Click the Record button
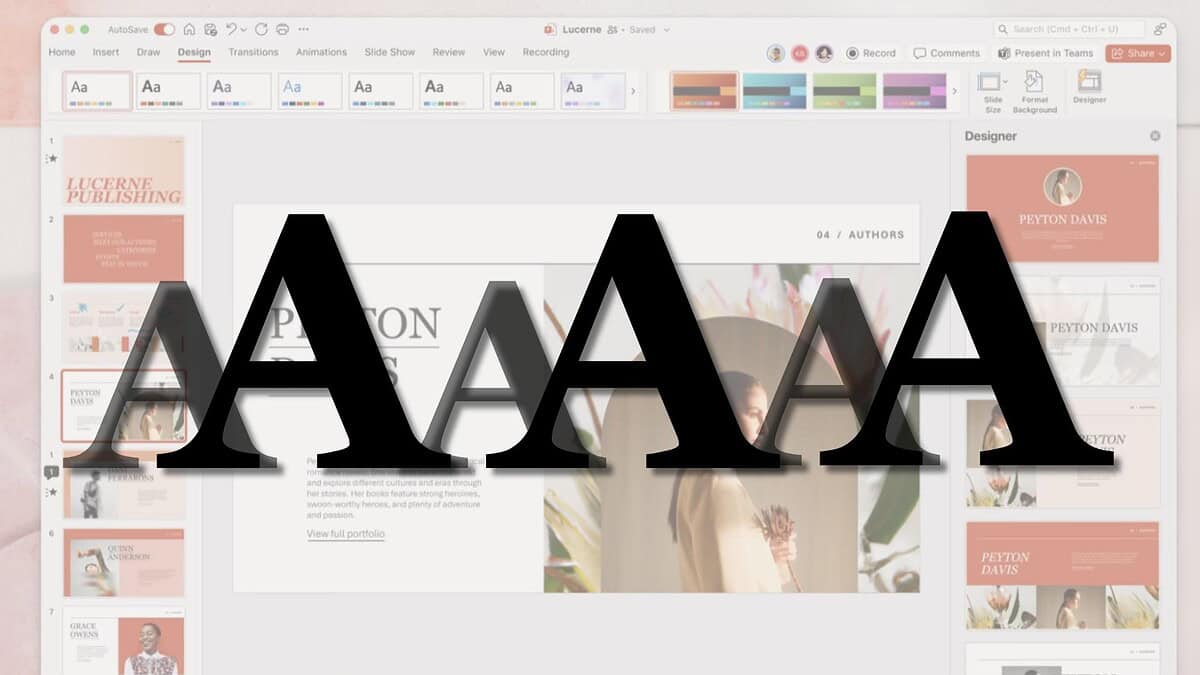The image size is (1200, 675). coord(871,53)
